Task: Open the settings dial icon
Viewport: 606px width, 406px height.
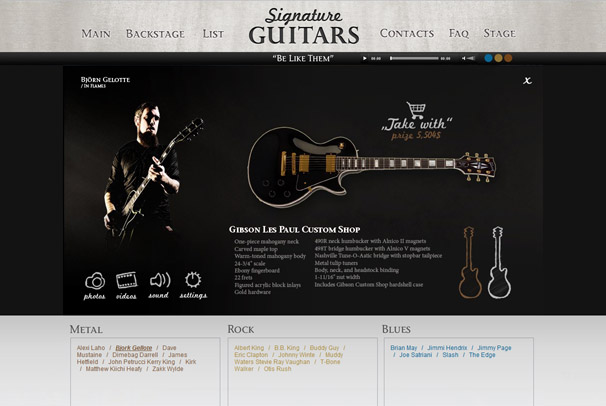Action: click(193, 280)
